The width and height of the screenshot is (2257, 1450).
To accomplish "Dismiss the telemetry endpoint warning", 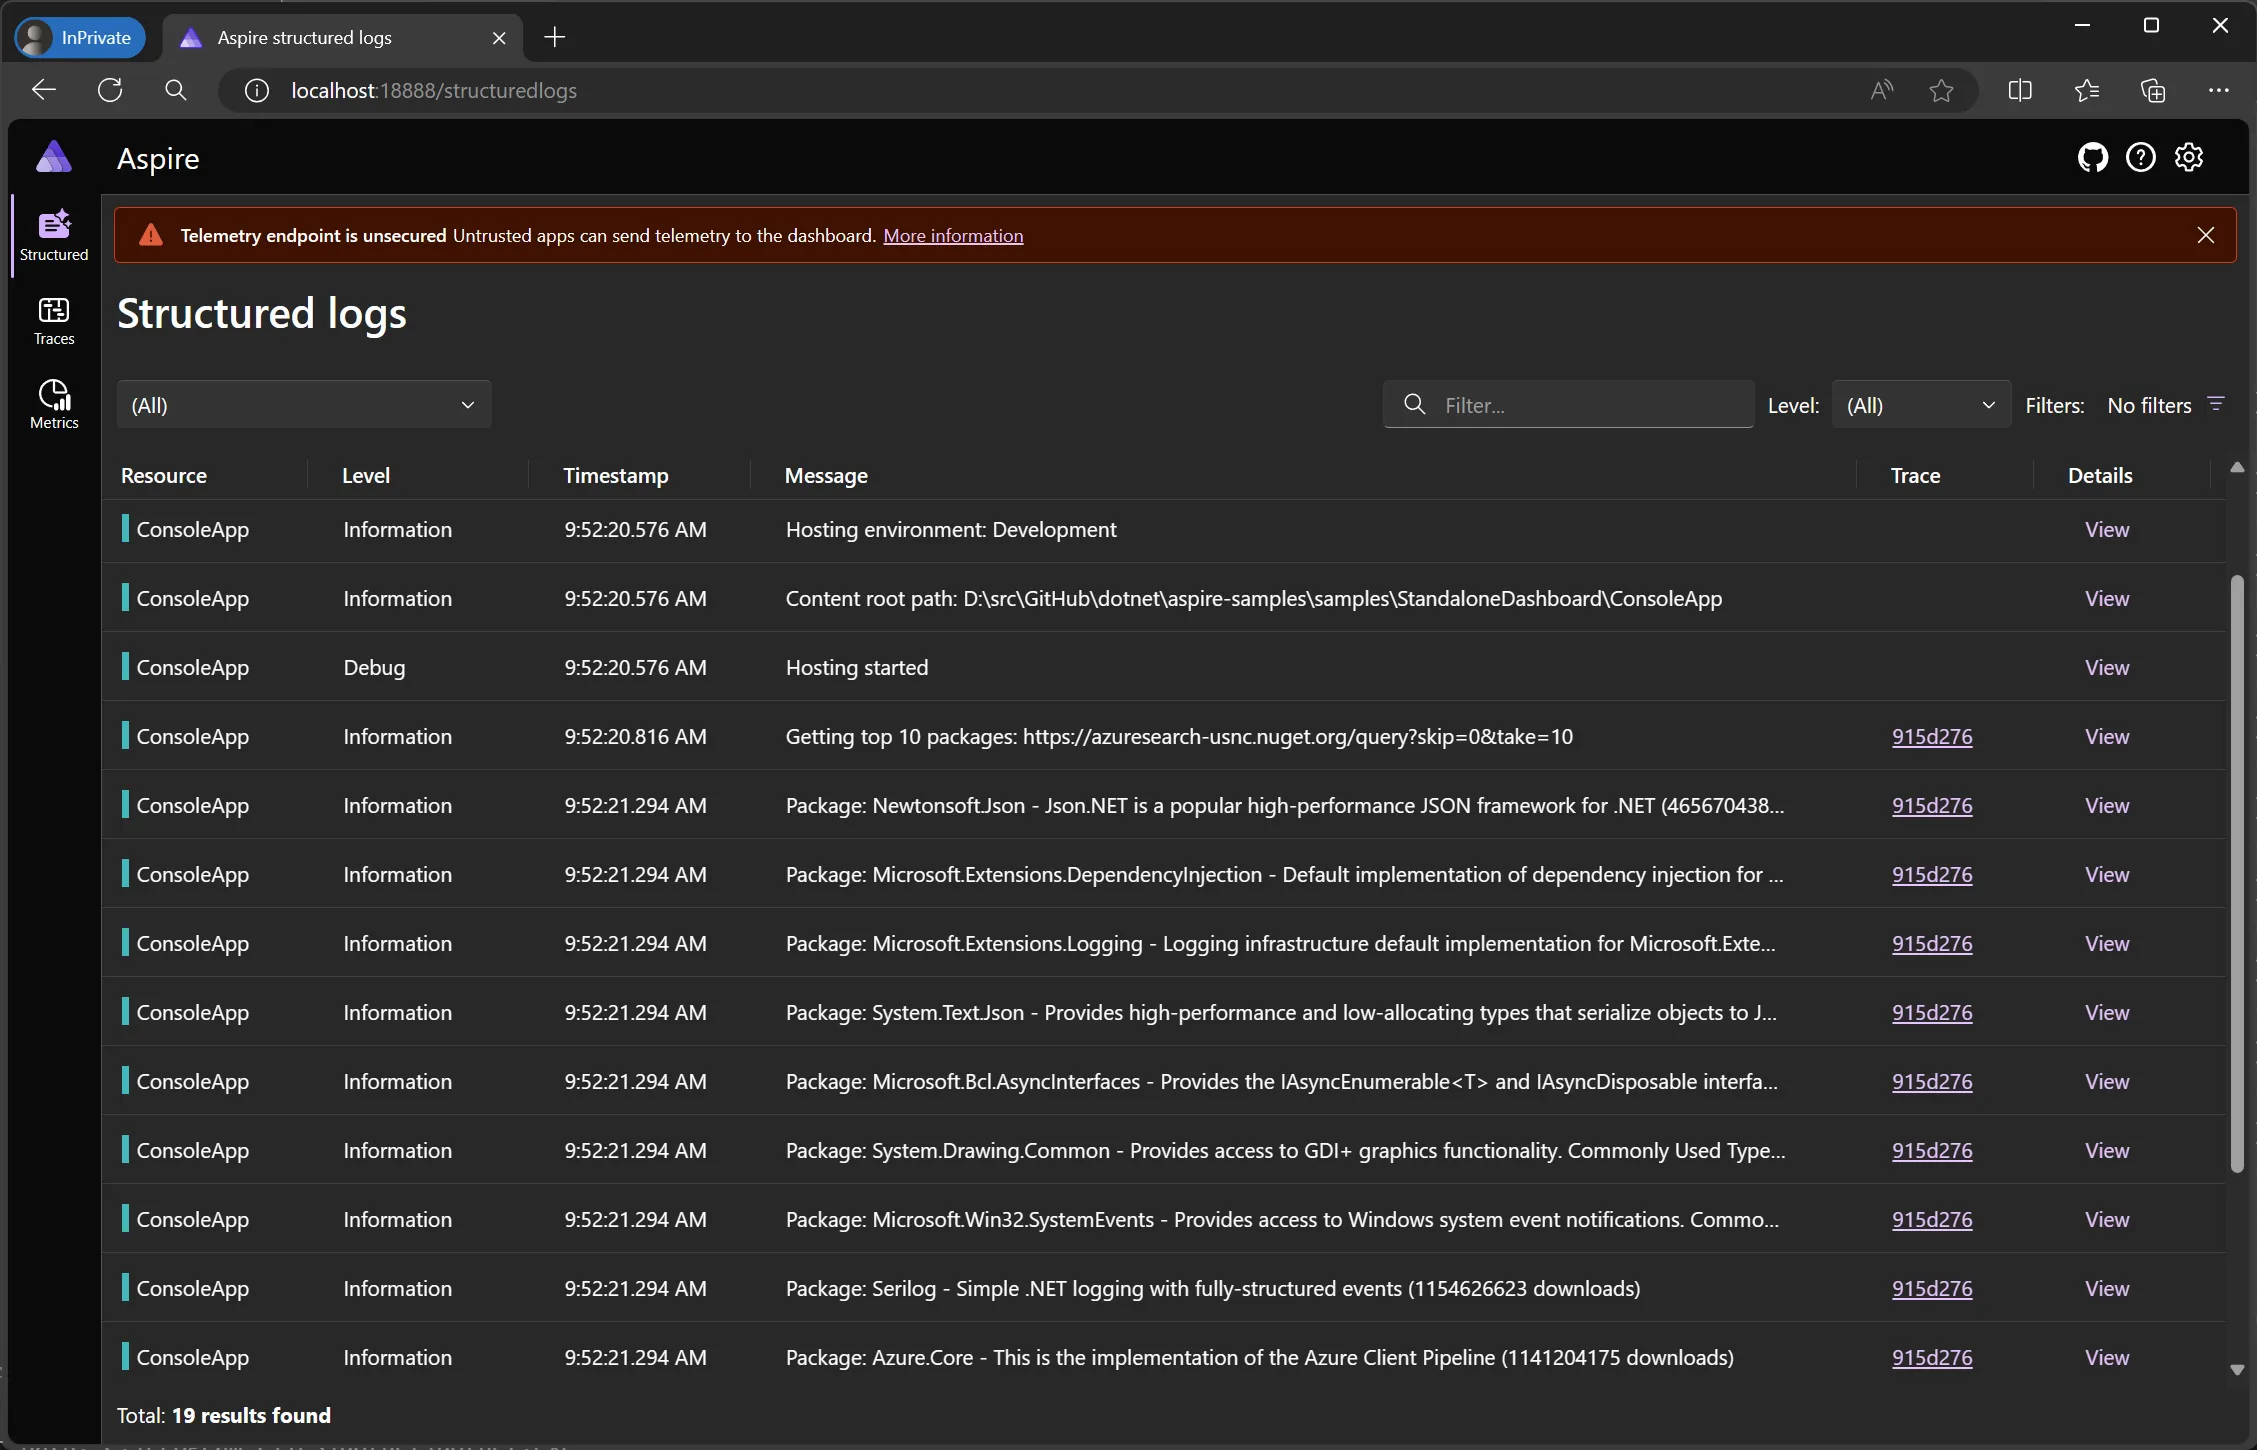I will [2205, 235].
